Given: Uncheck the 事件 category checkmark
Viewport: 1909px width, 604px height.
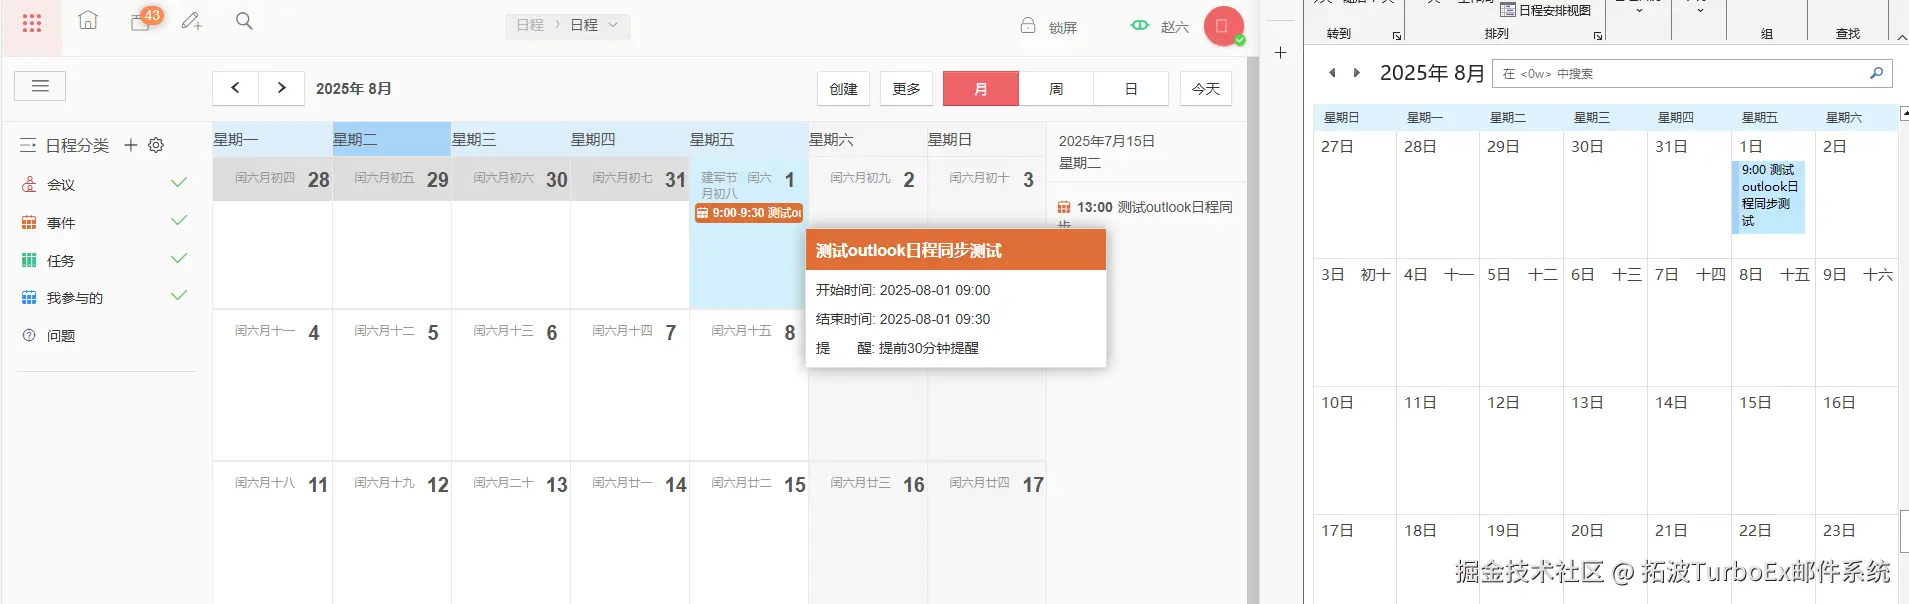Looking at the screenshot, I should click(x=179, y=221).
